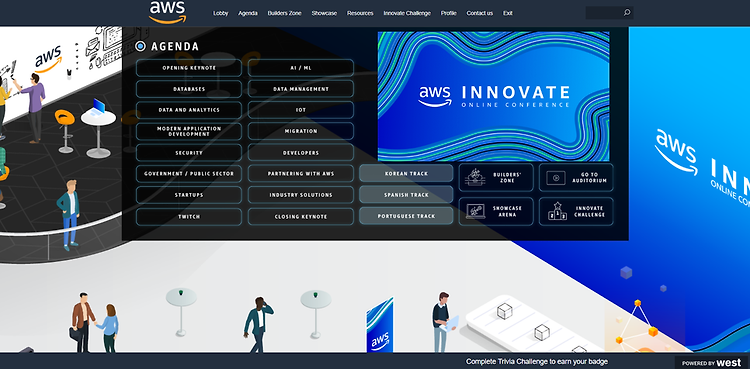Select Developers agenda button
Viewport: 750px width, 369px height.
[301, 153]
